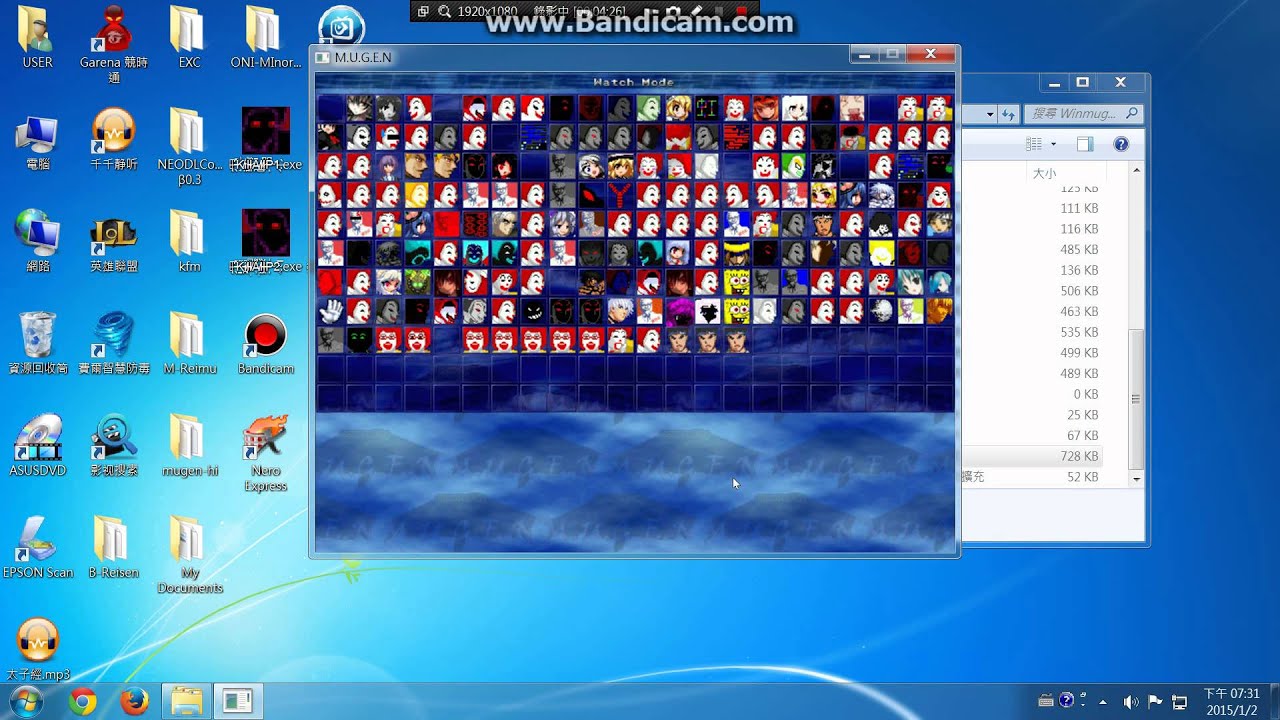Focus the 搜尋 Winmug search box
1280x720 pixels.
1082,114
